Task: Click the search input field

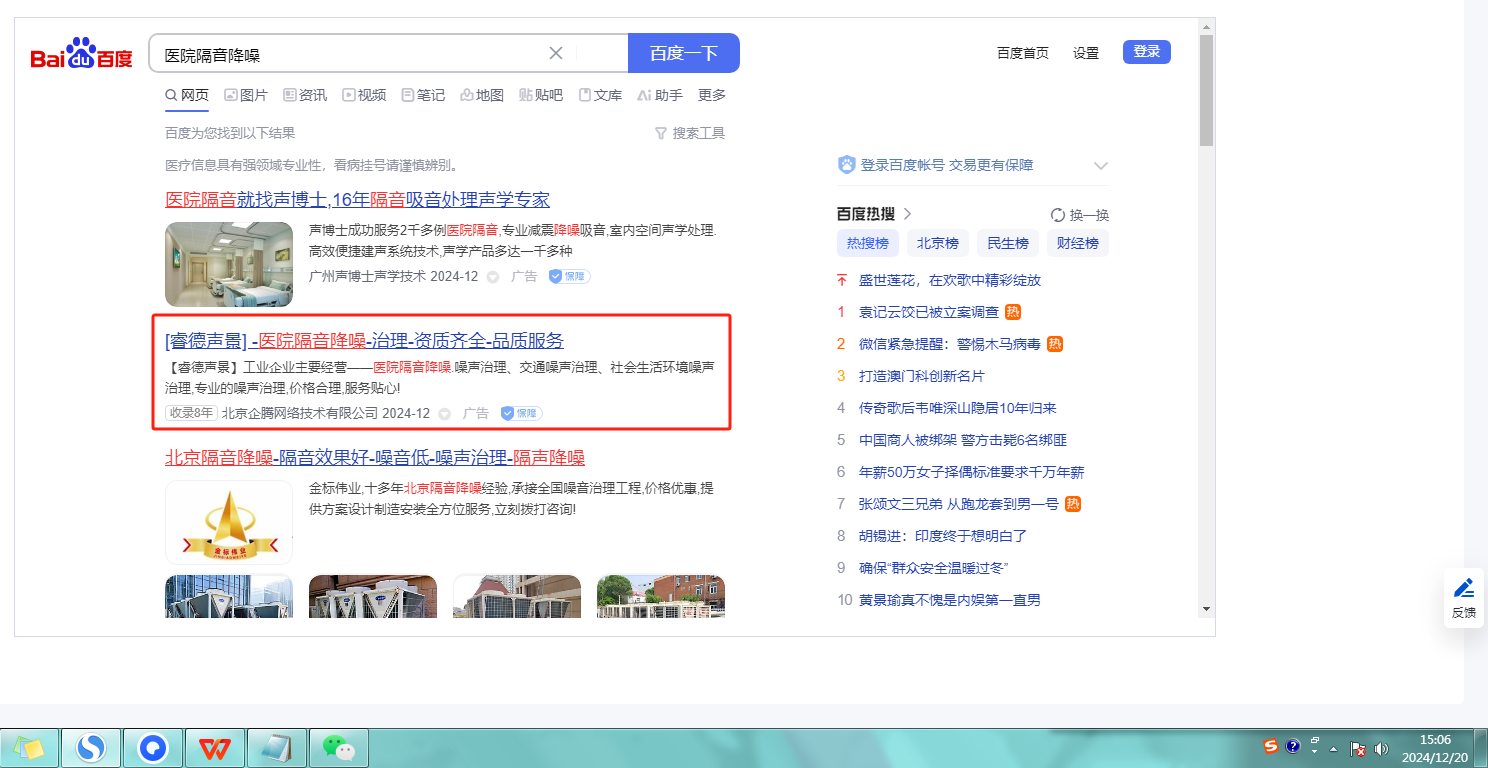Action: 350,54
